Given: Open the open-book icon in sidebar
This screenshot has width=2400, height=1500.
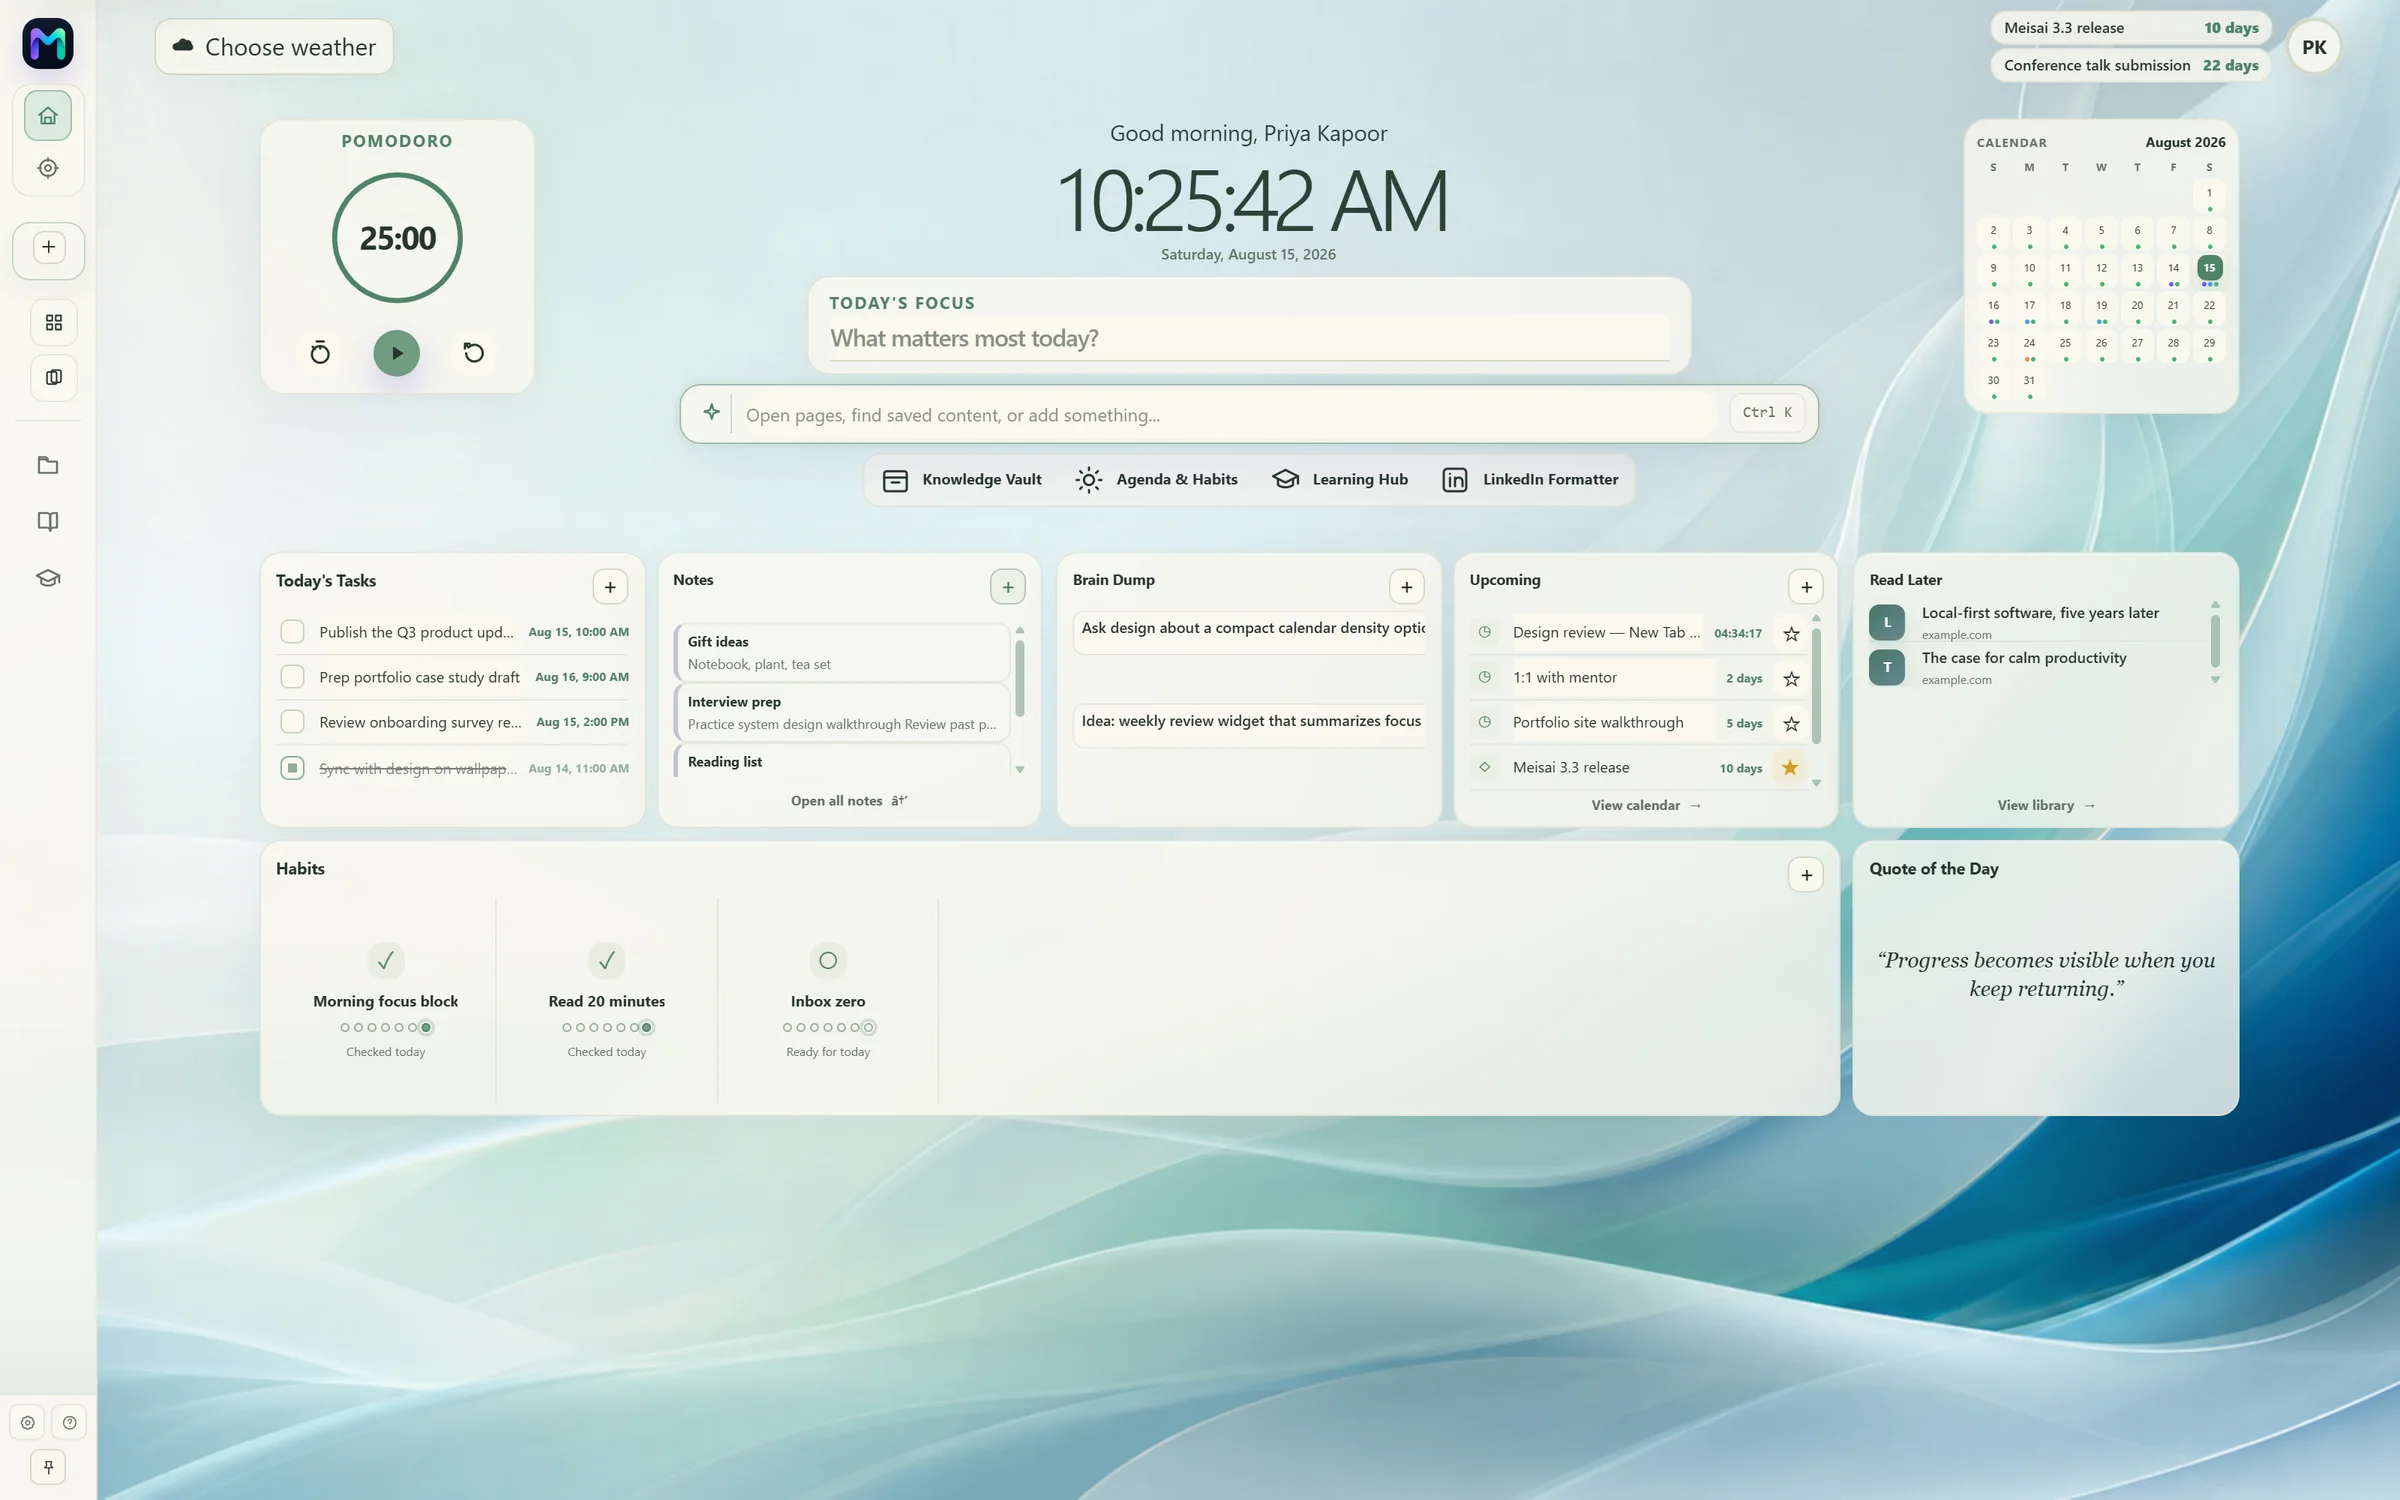Looking at the screenshot, I should [48, 521].
